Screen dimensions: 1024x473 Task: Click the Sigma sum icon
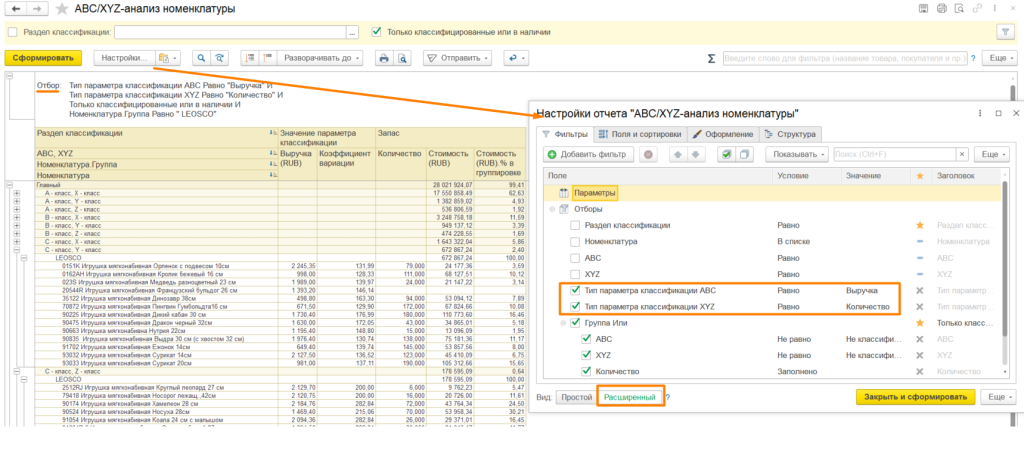pos(711,58)
